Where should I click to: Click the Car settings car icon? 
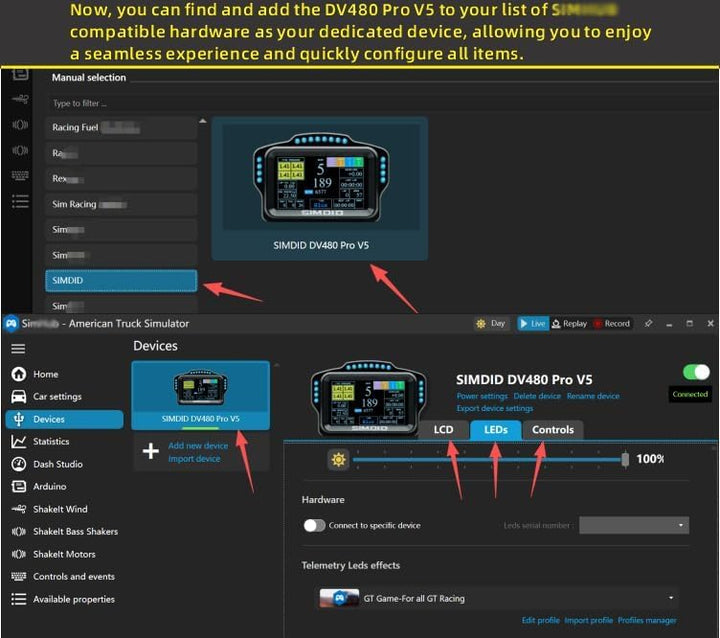[x=19, y=396]
